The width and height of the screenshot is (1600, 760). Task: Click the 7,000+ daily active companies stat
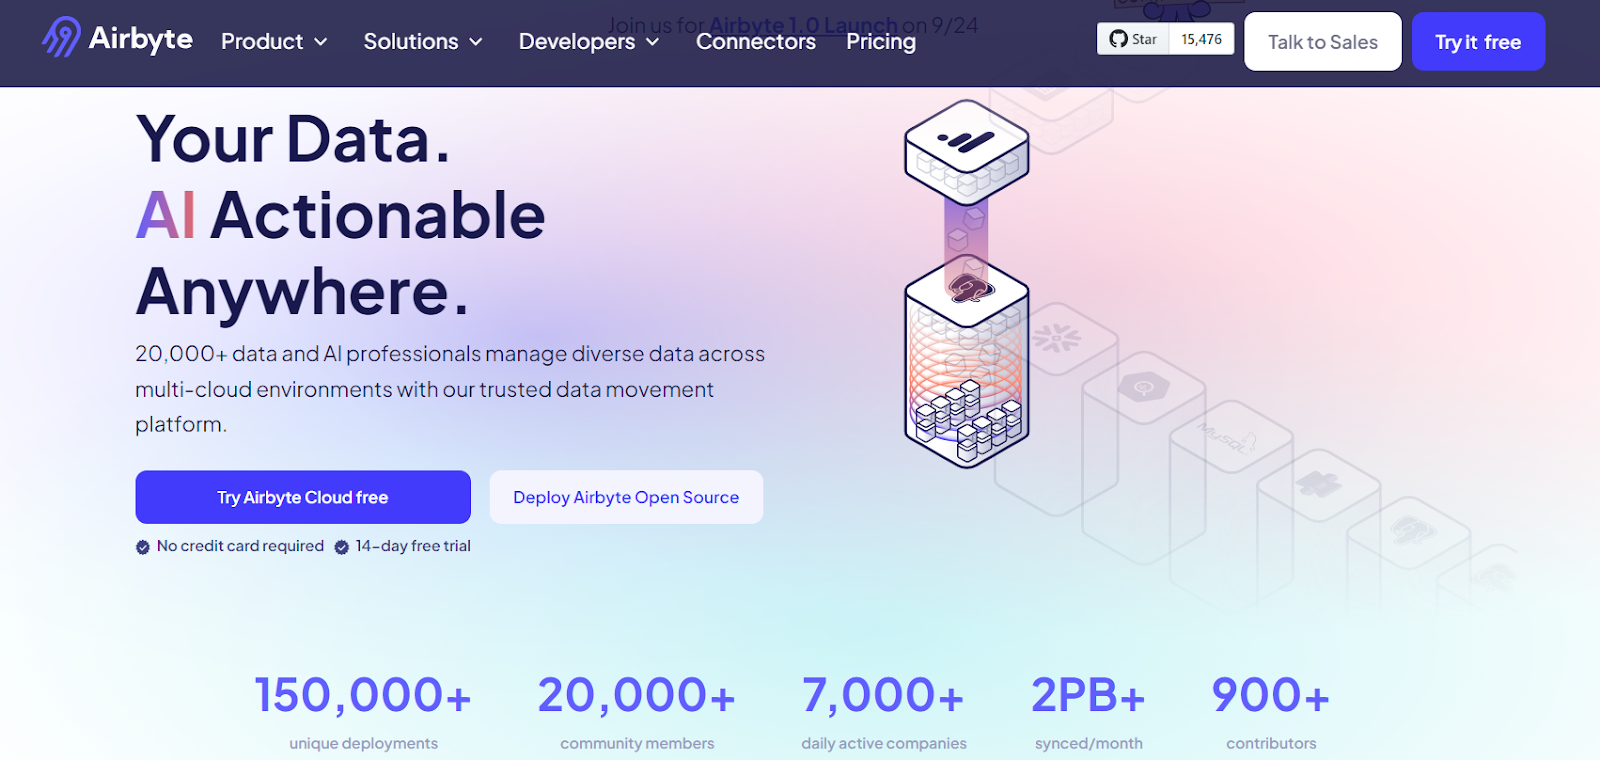pyautogui.click(x=884, y=711)
